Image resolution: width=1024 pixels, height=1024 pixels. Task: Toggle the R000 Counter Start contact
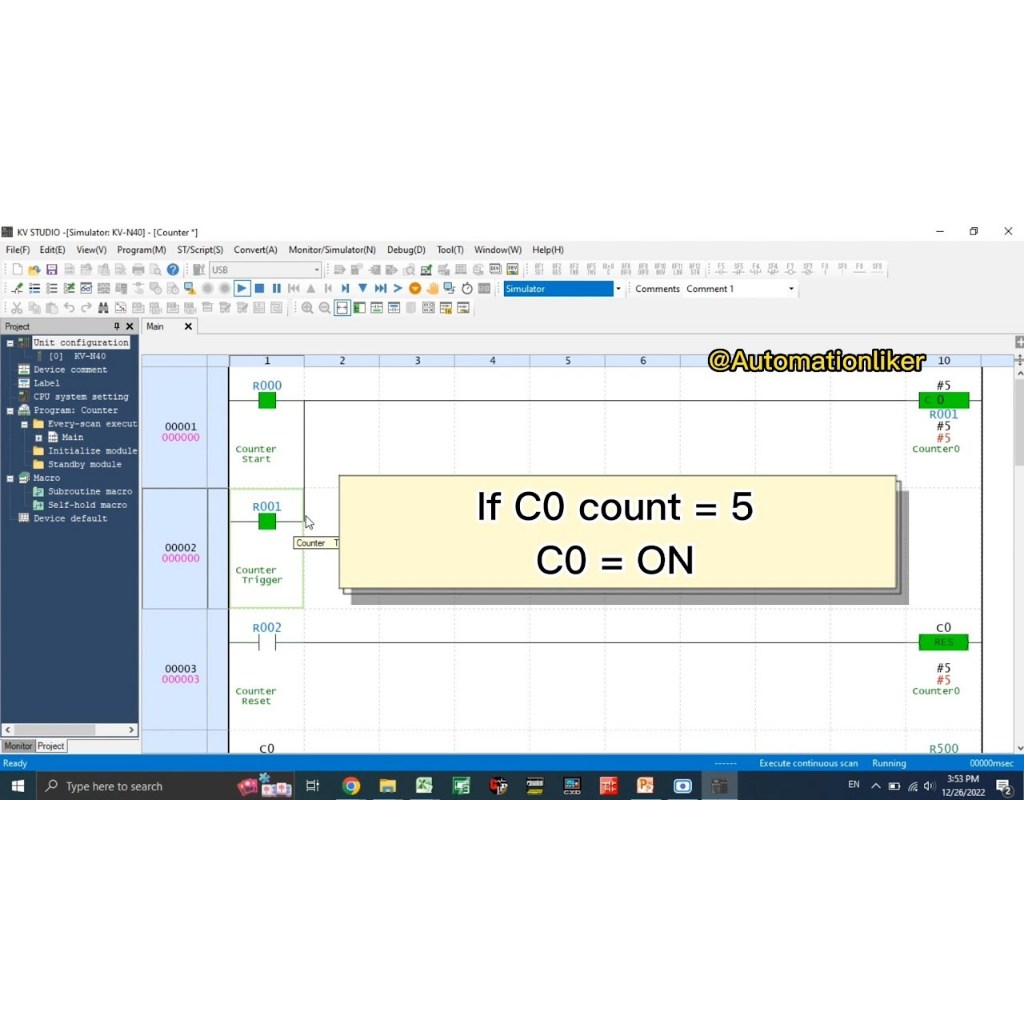pos(266,401)
